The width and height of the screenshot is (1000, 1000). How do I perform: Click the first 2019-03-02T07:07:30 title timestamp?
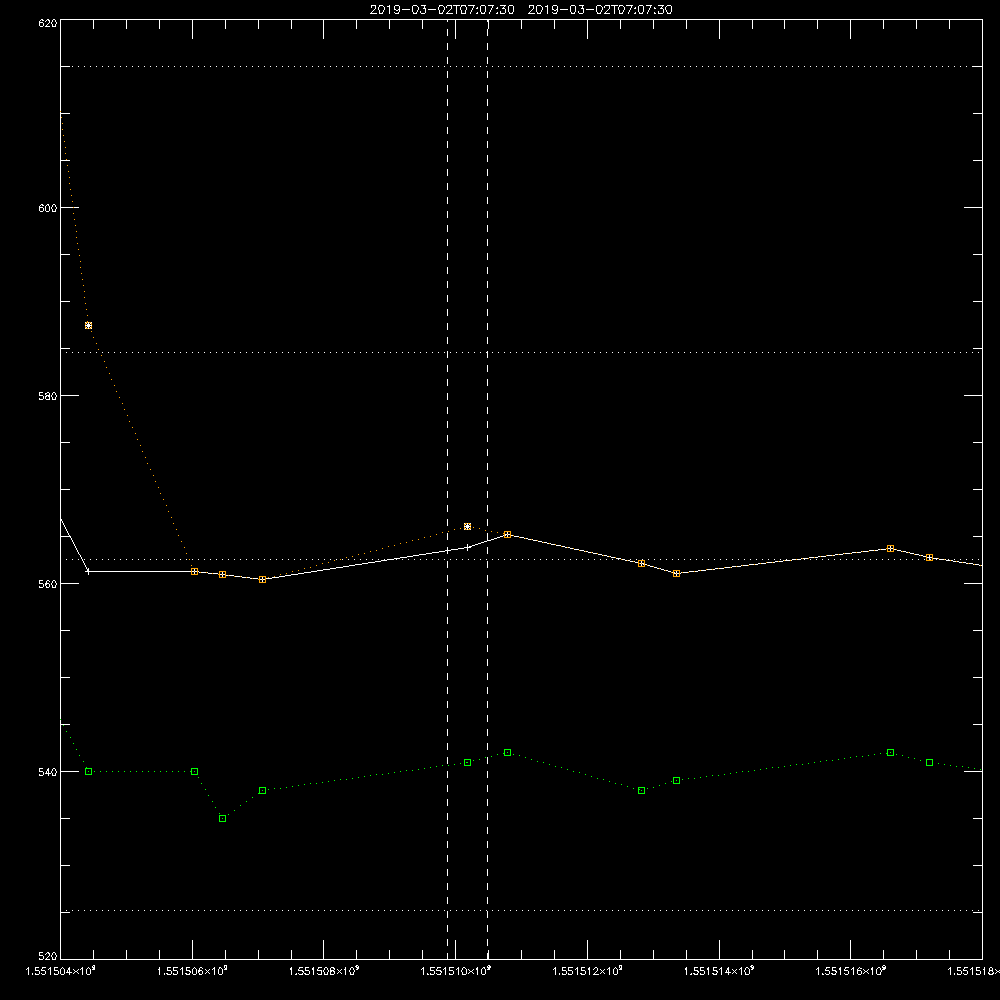coord(442,10)
